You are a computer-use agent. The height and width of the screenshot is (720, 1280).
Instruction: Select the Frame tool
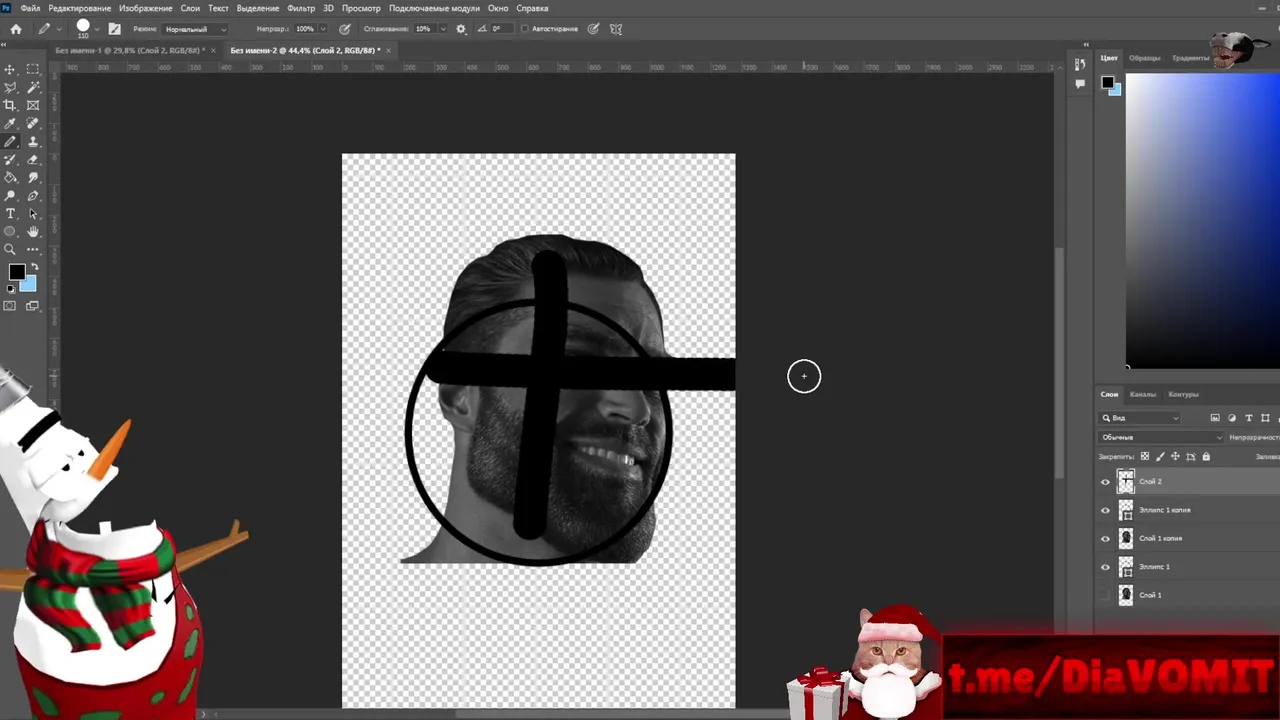tap(33, 105)
